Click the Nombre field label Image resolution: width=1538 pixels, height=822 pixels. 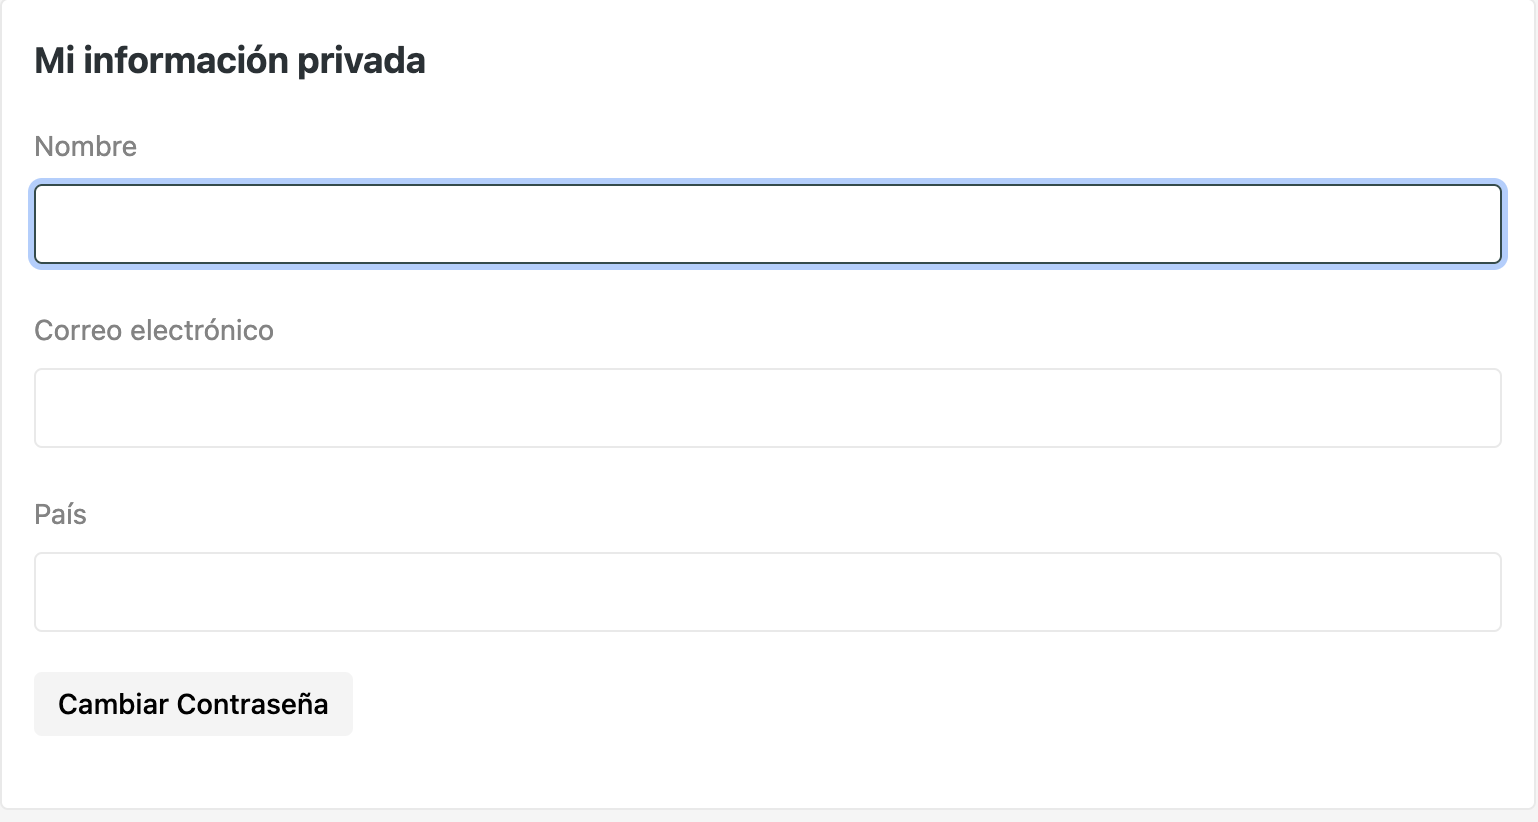coord(85,147)
